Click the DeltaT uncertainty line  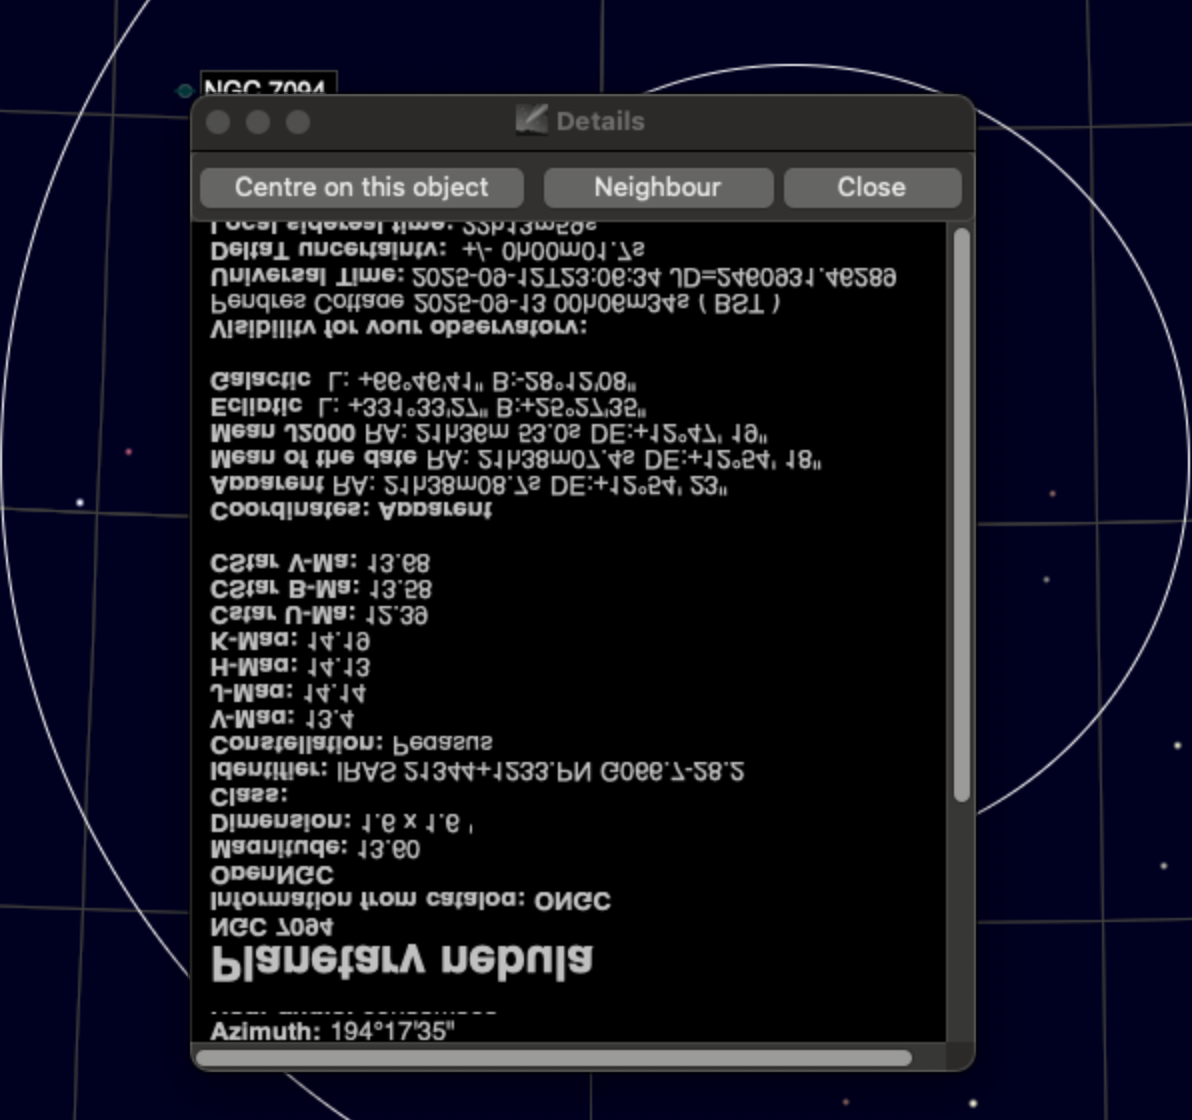tap(428, 249)
